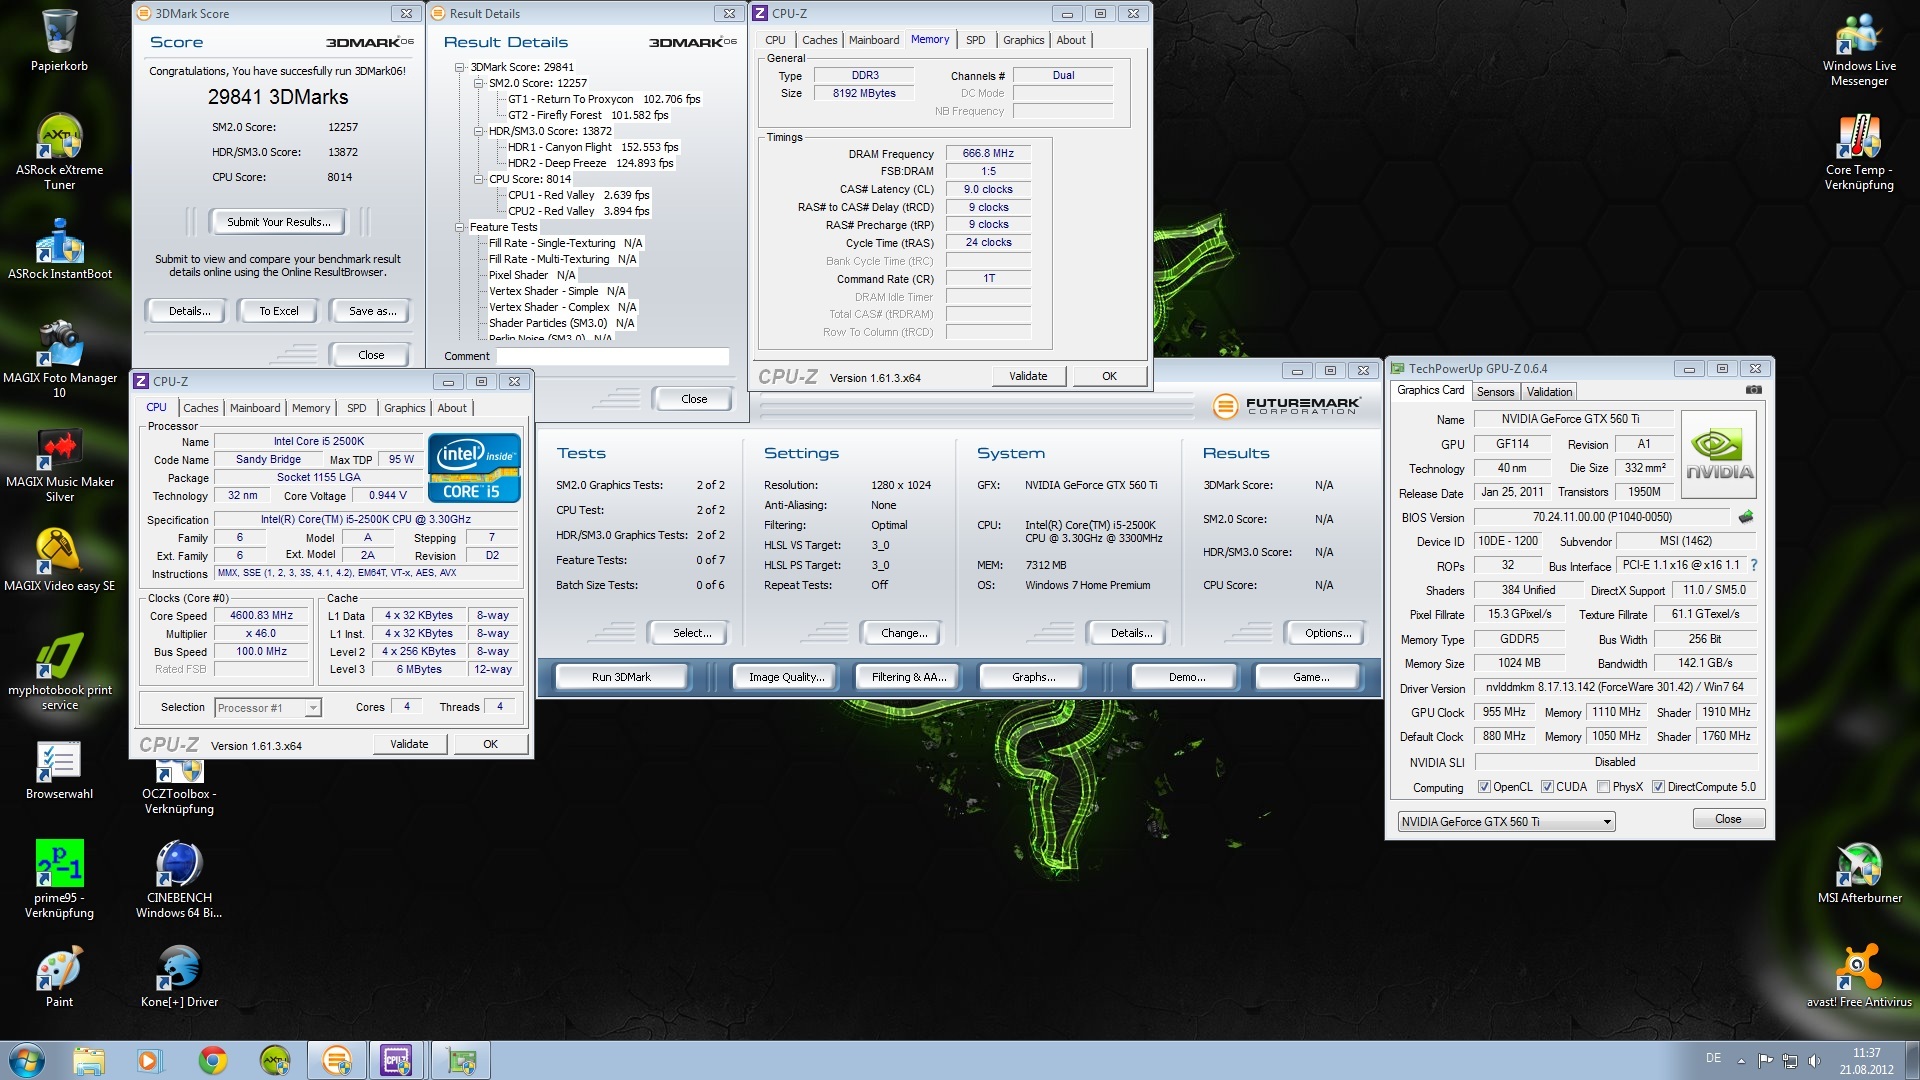Viewport: 1920px width, 1080px height.
Task: Open GeForce GTX 560 Ti dropdown
Action: point(1506,822)
